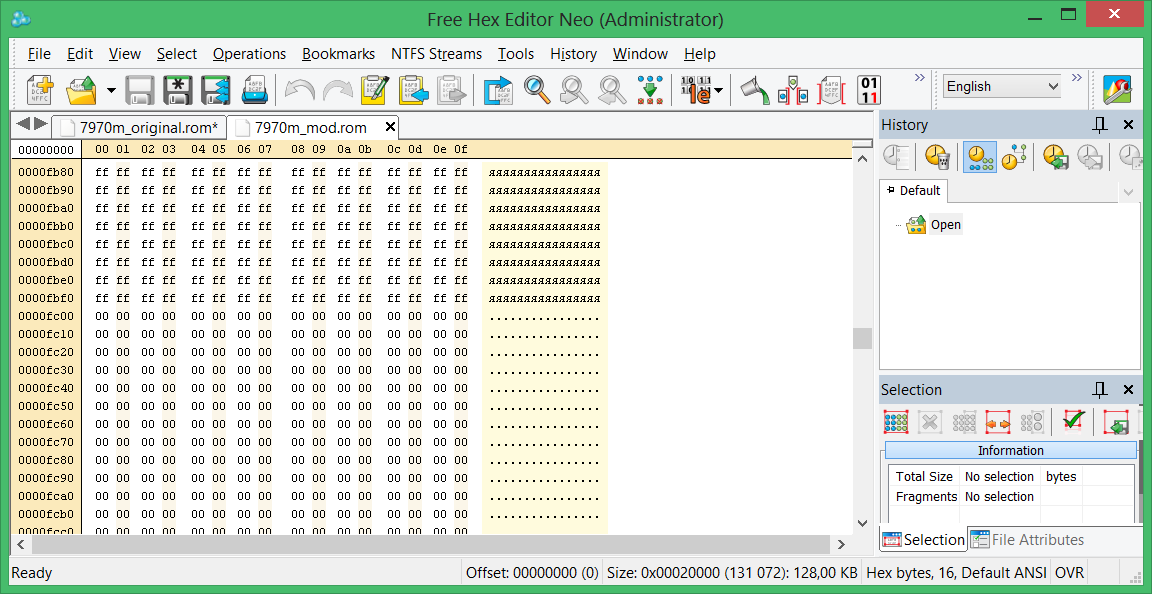Click the Save As floppy icon with asterisk
The image size is (1152, 594).
tap(177, 90)
